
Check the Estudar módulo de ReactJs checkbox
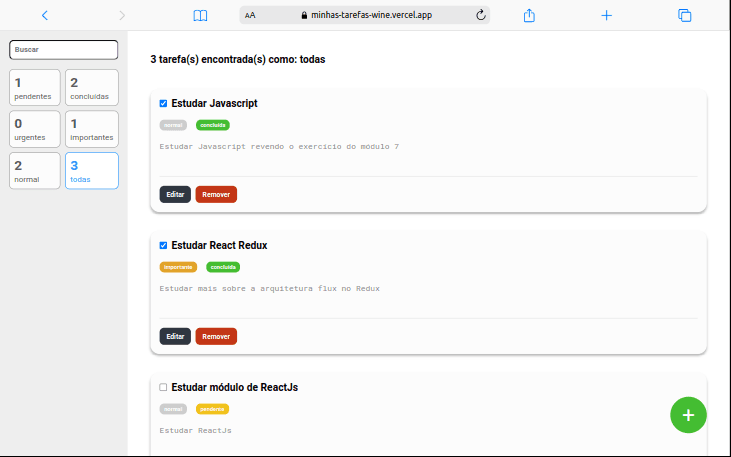[x=163, y=387]
